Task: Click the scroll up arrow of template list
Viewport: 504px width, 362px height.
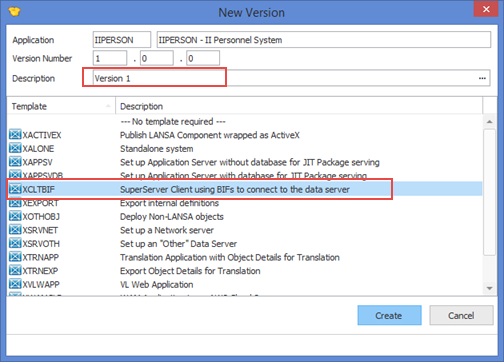Action: tap(489, 122)
